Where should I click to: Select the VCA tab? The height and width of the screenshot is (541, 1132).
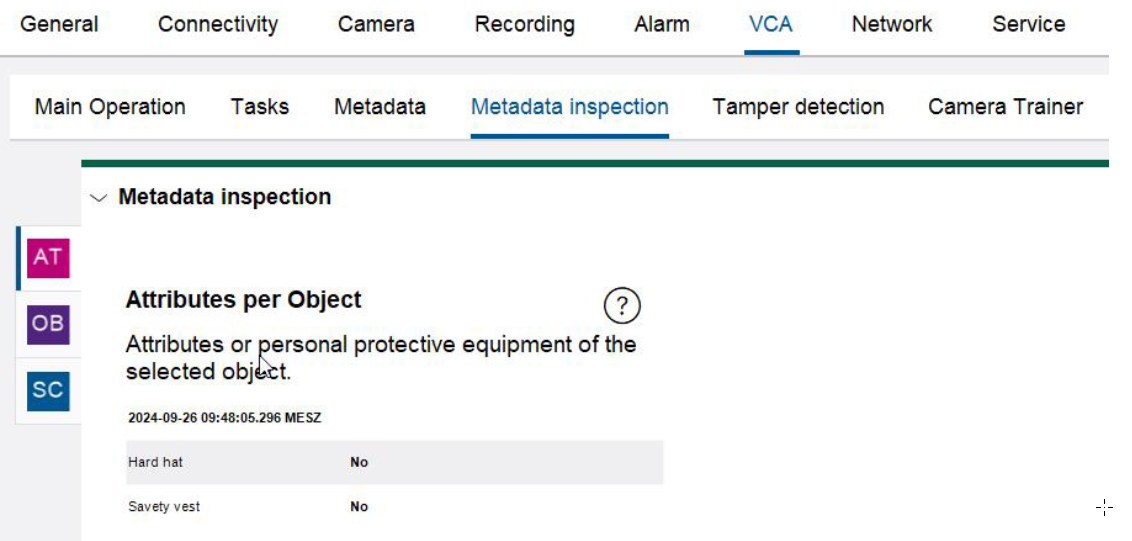point(771,25)
